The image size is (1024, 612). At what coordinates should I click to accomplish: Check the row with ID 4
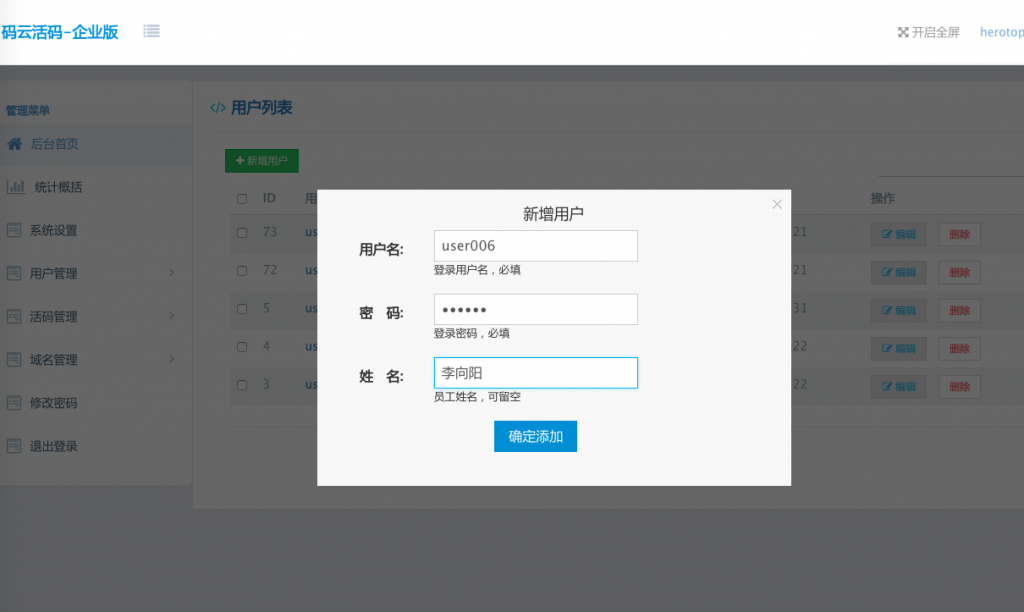[242, 347]
